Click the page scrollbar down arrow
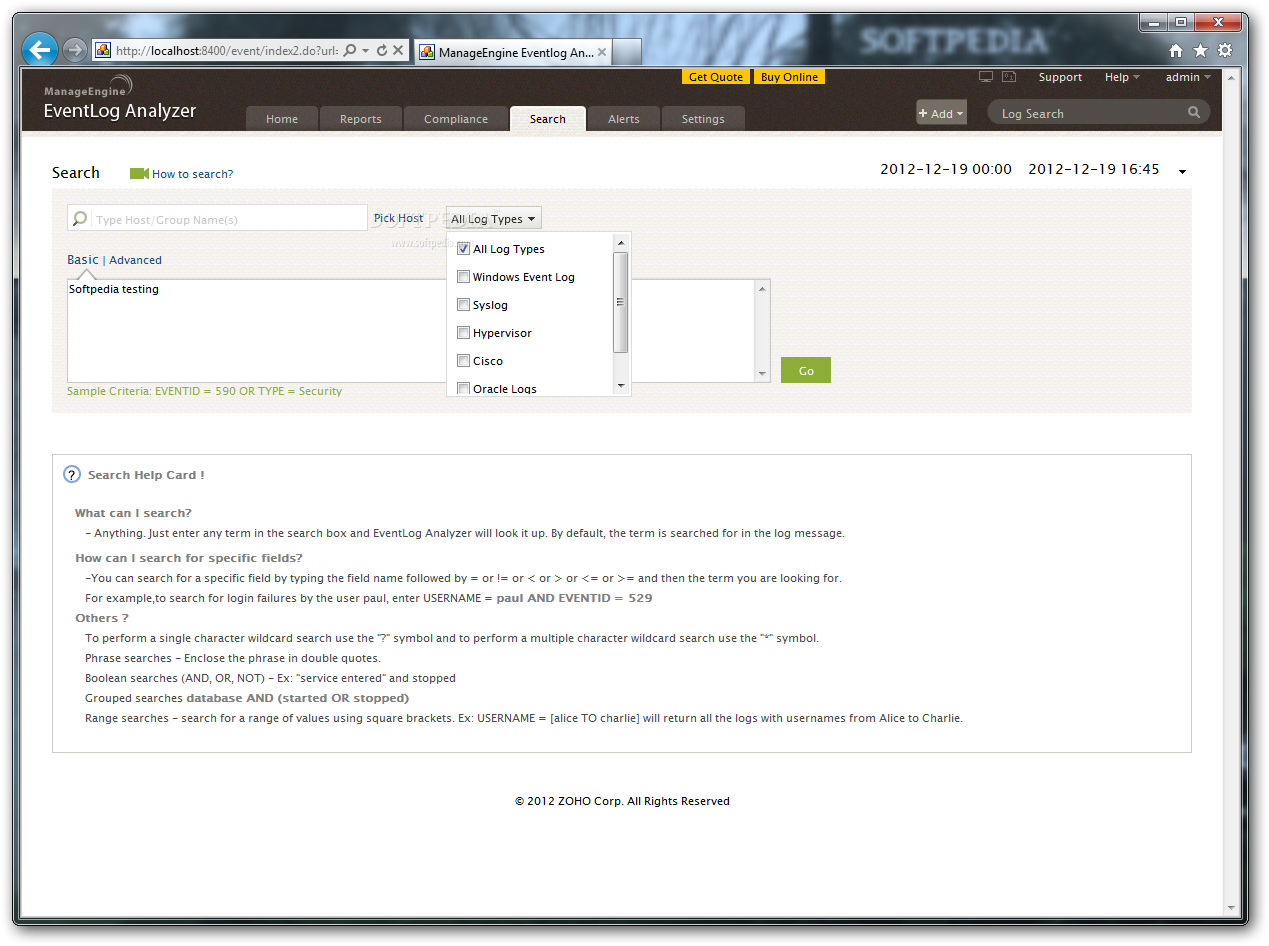Screen dimensions: 1269x946 coord(1231,909)
